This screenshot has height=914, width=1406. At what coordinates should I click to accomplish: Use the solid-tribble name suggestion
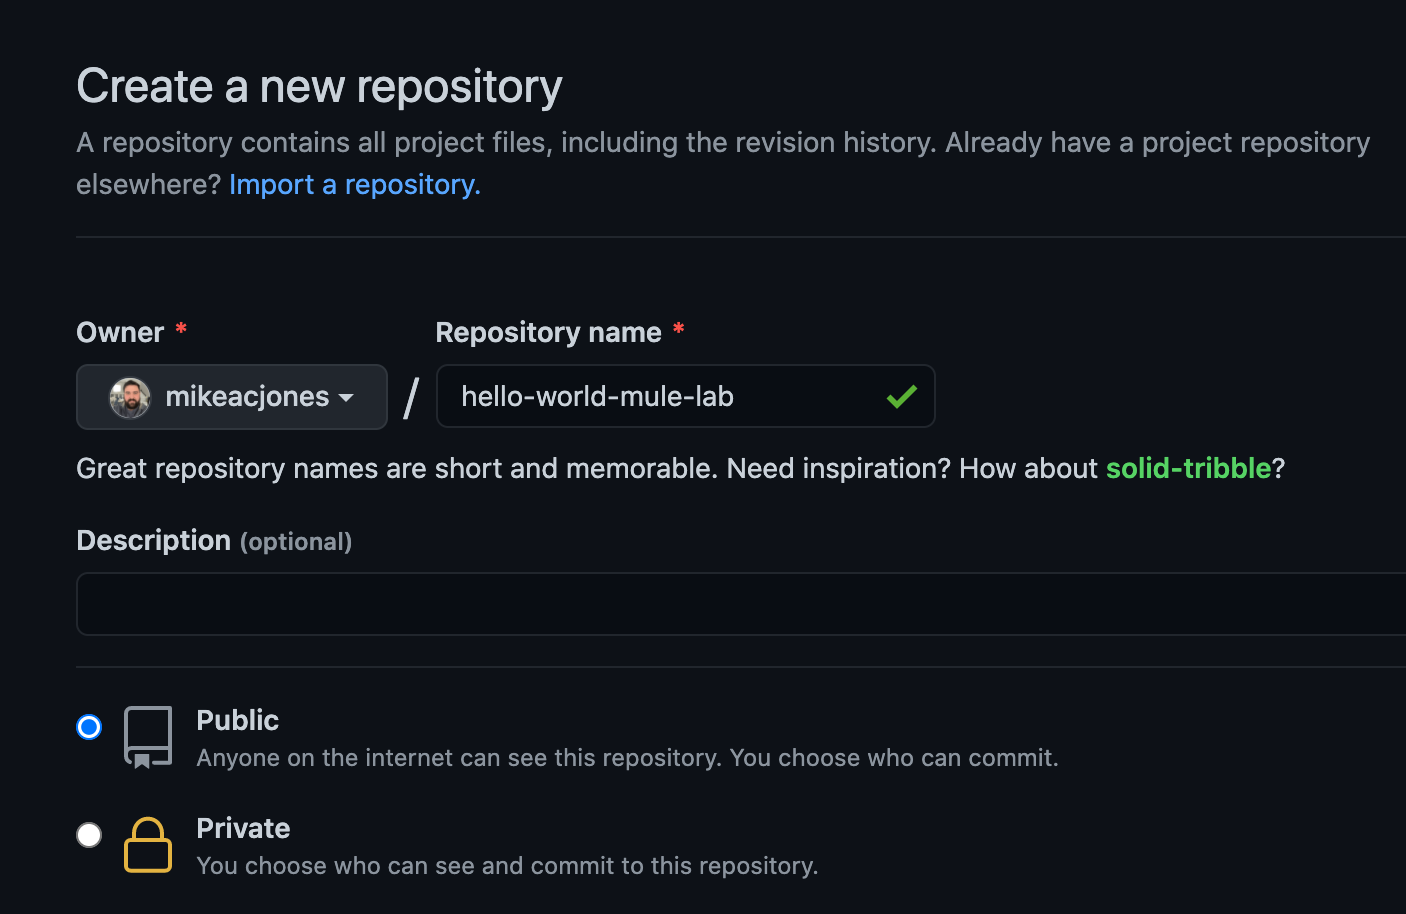tap(1188, 468)
